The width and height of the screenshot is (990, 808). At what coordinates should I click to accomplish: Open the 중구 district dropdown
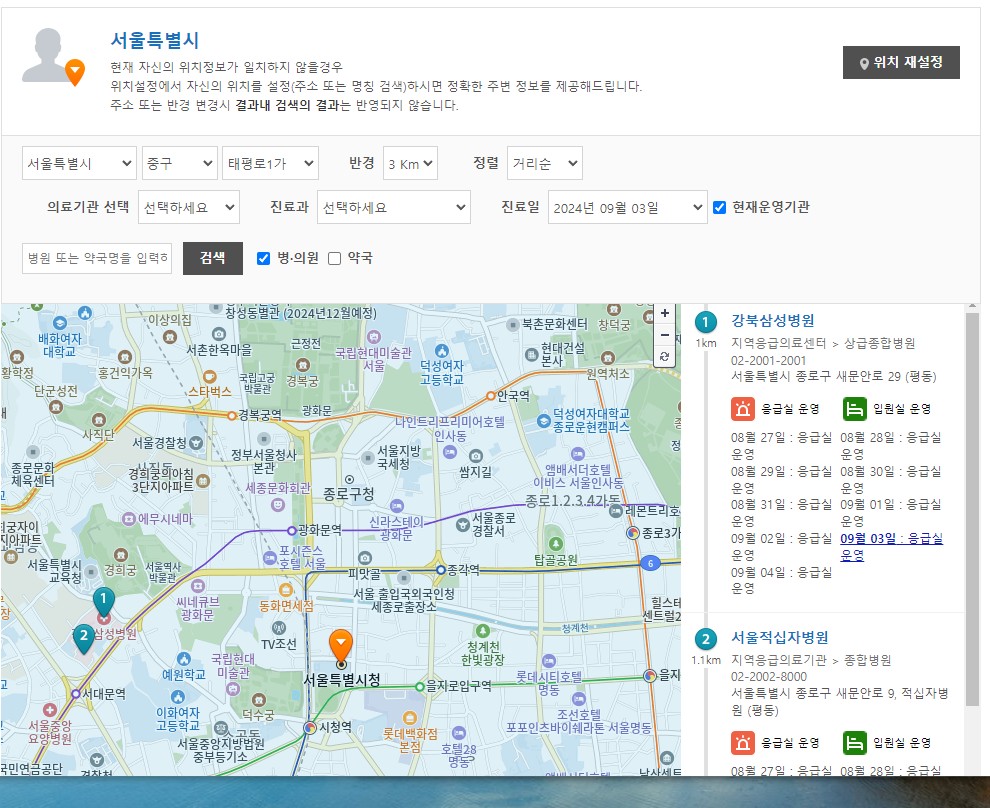(180, 163)
